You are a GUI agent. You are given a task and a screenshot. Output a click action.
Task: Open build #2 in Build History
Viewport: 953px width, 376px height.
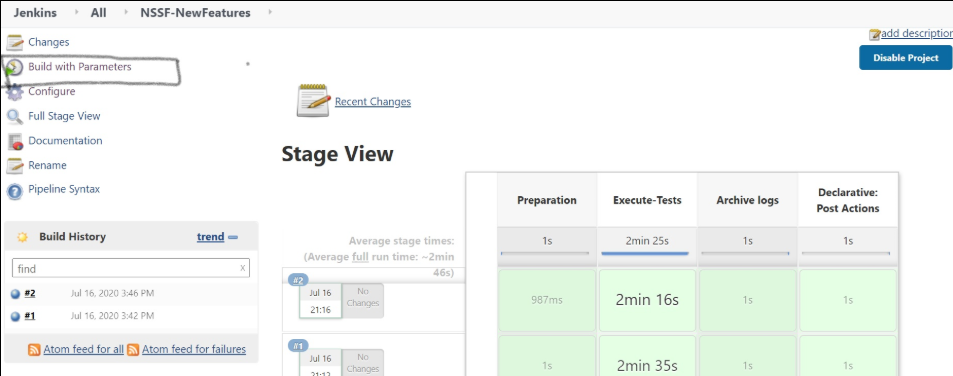30,293
